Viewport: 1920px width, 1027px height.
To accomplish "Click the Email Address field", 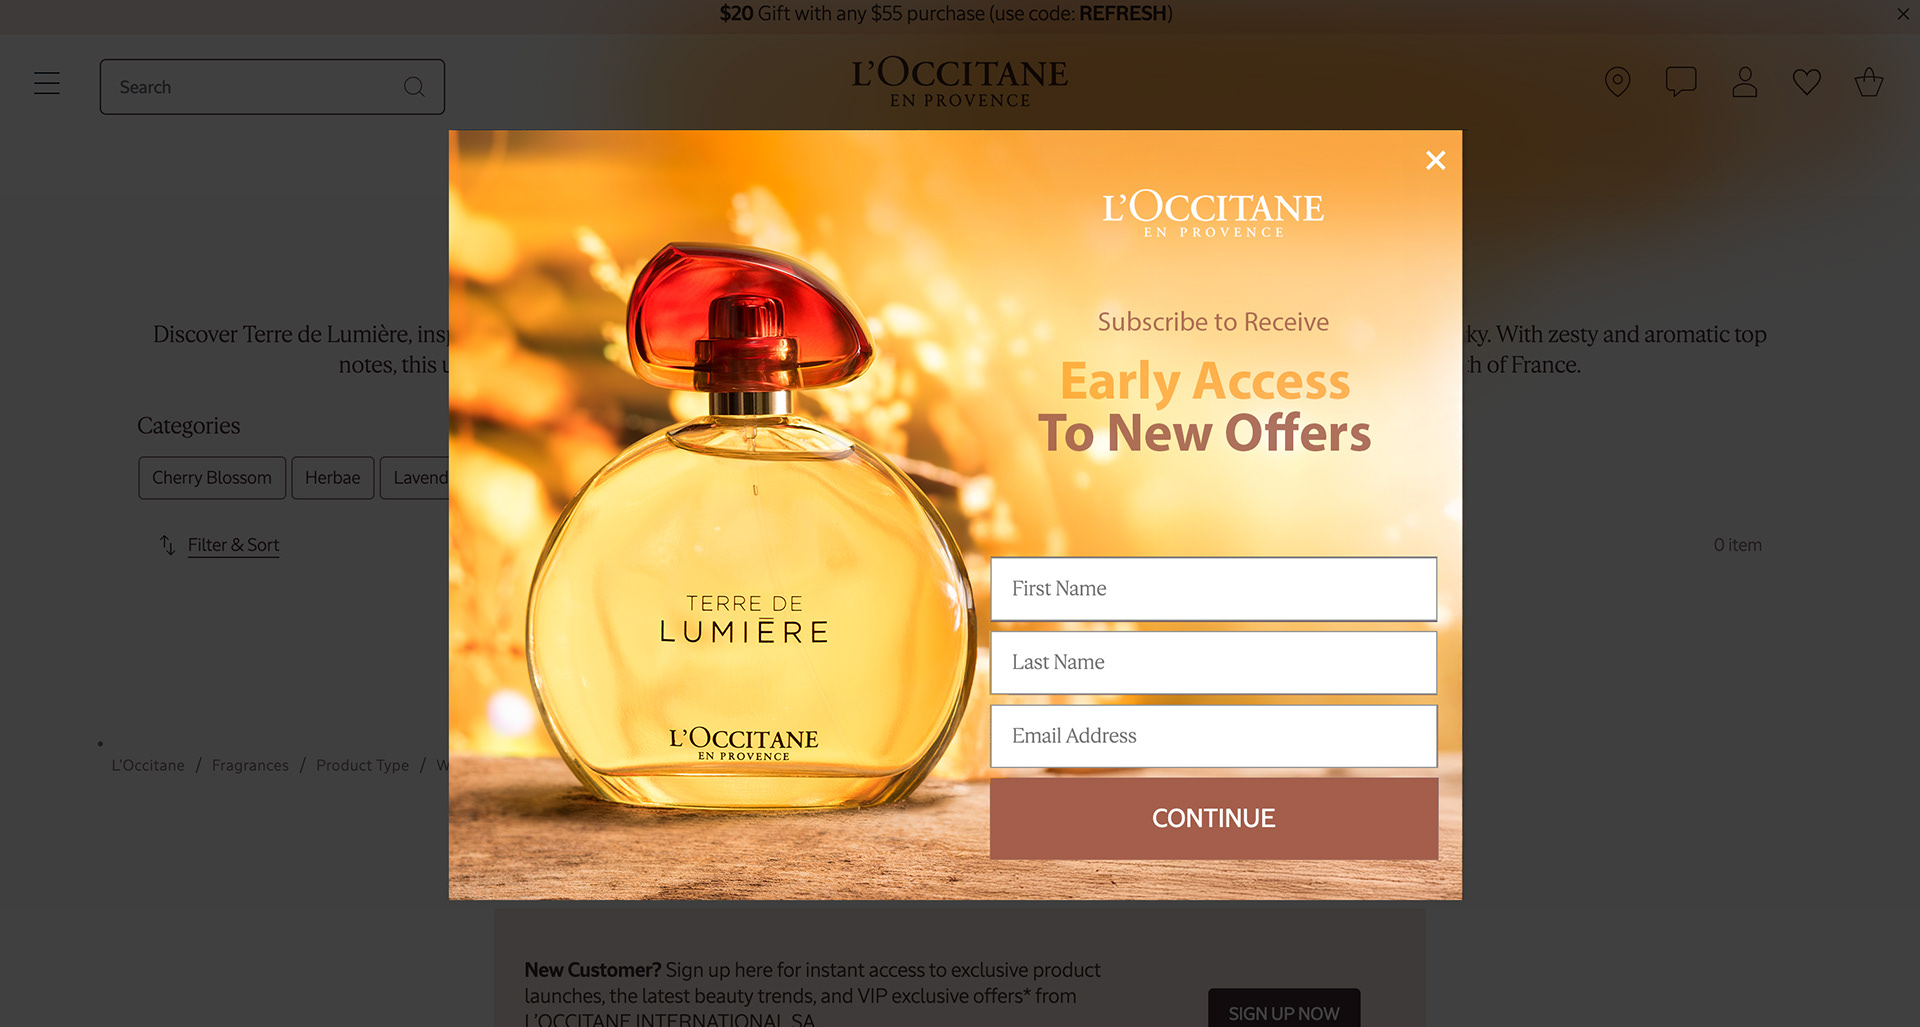I will 1213,736.
